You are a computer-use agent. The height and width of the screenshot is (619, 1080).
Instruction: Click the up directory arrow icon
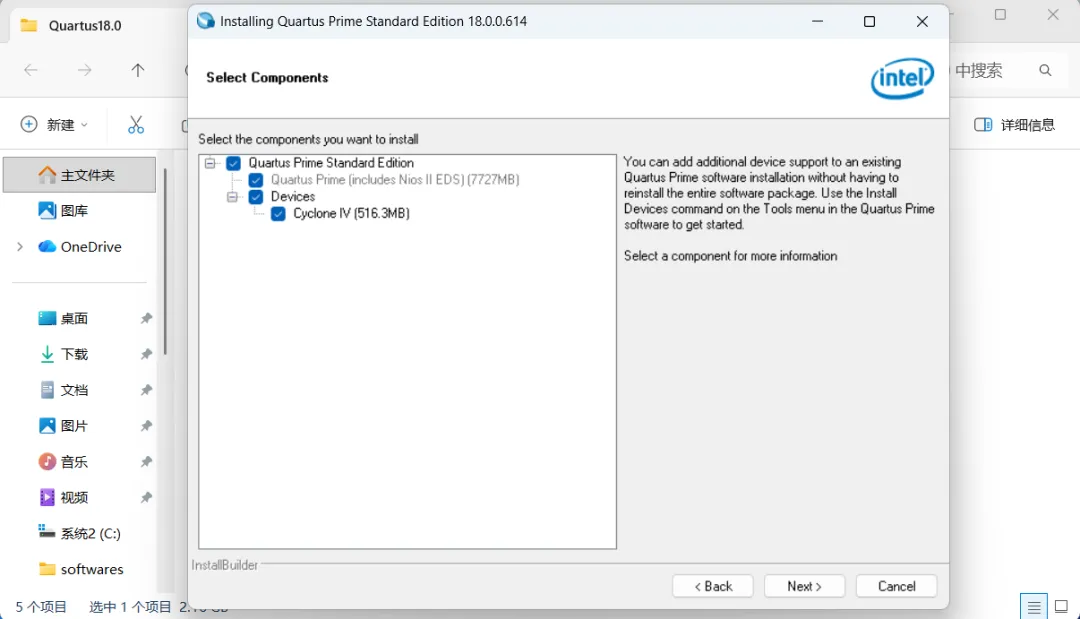point(138,70)
